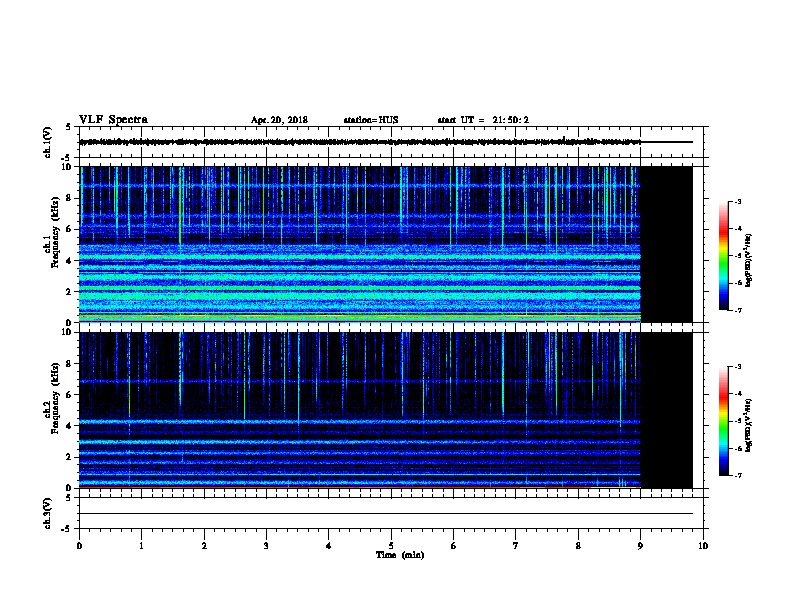792x612 pixels.
Task: Click the "4" kHz tick on ch.1 spectrogram
Action: 70,261
